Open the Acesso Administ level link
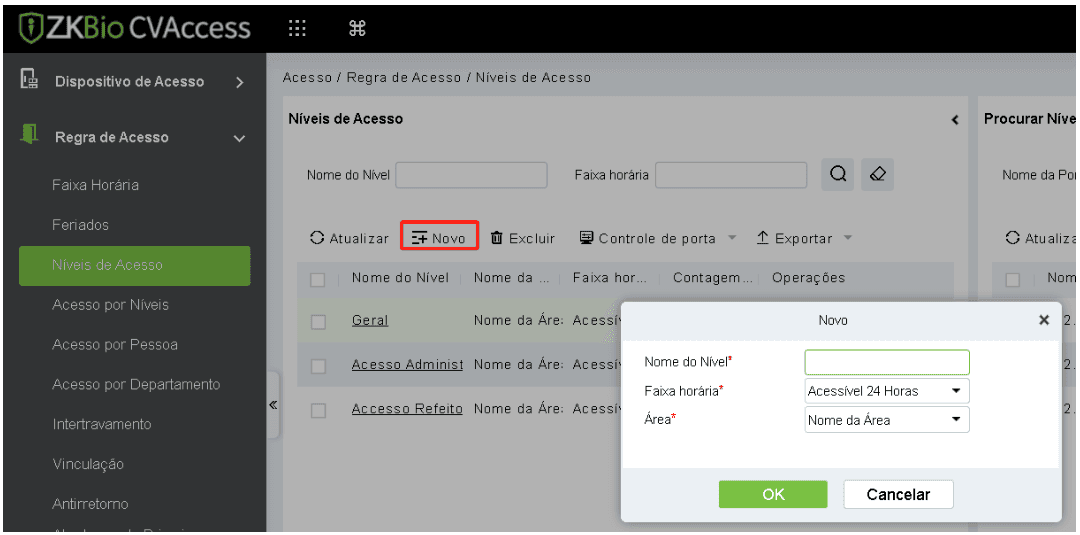 pyautogui.click(x=407, y=365)
